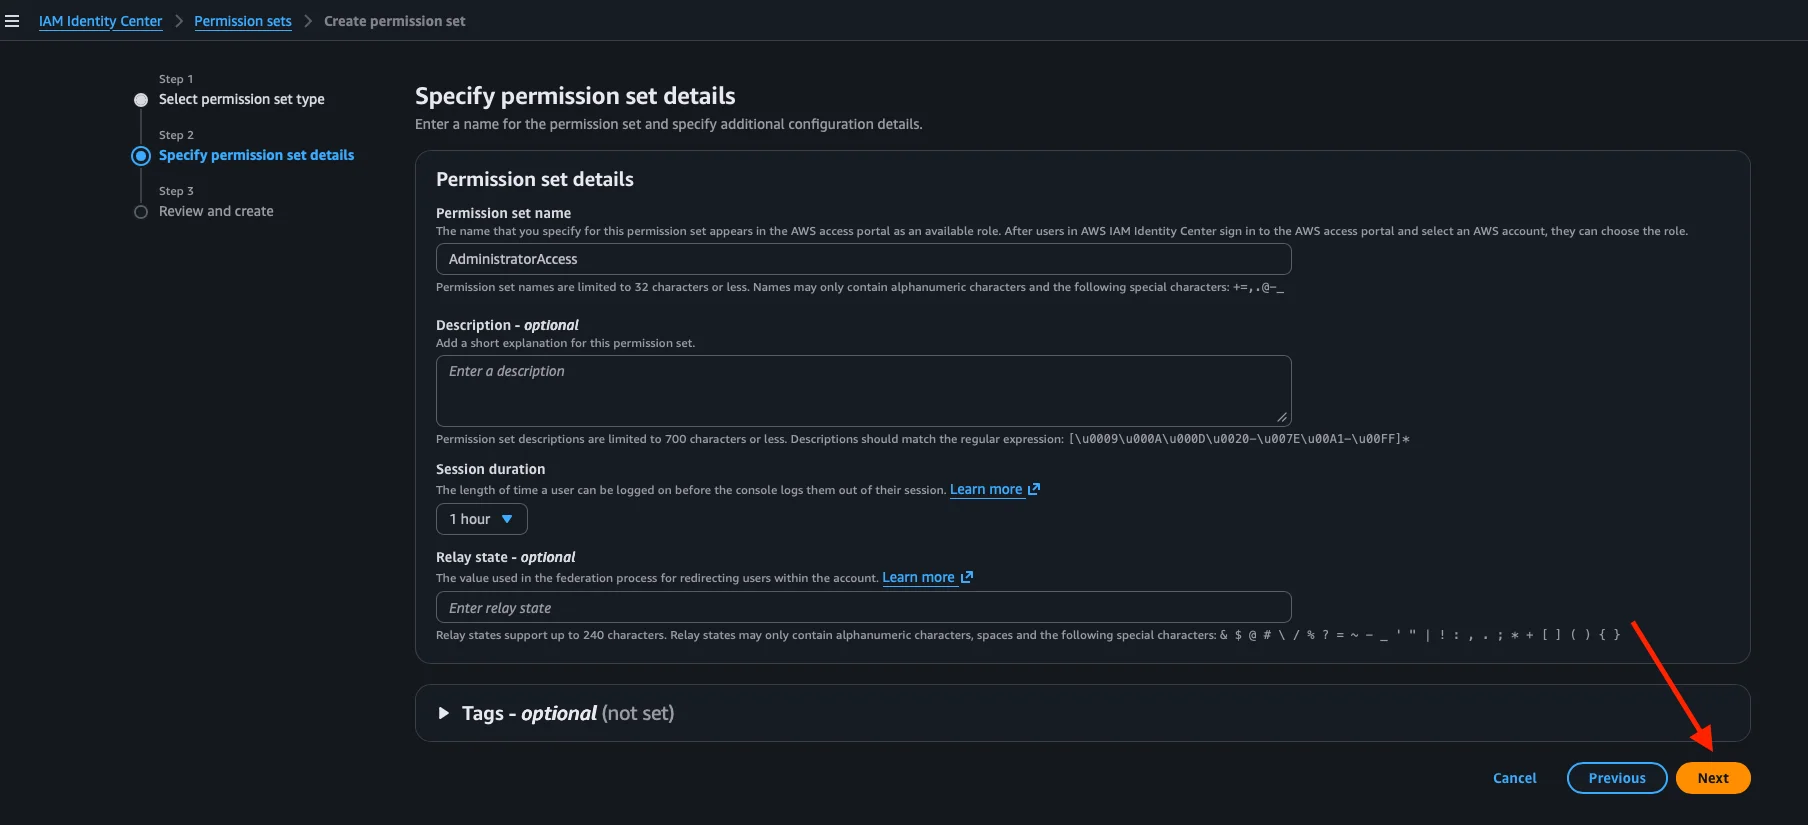
Task: Click the relay state input field
Action: (x=864, y=607)
